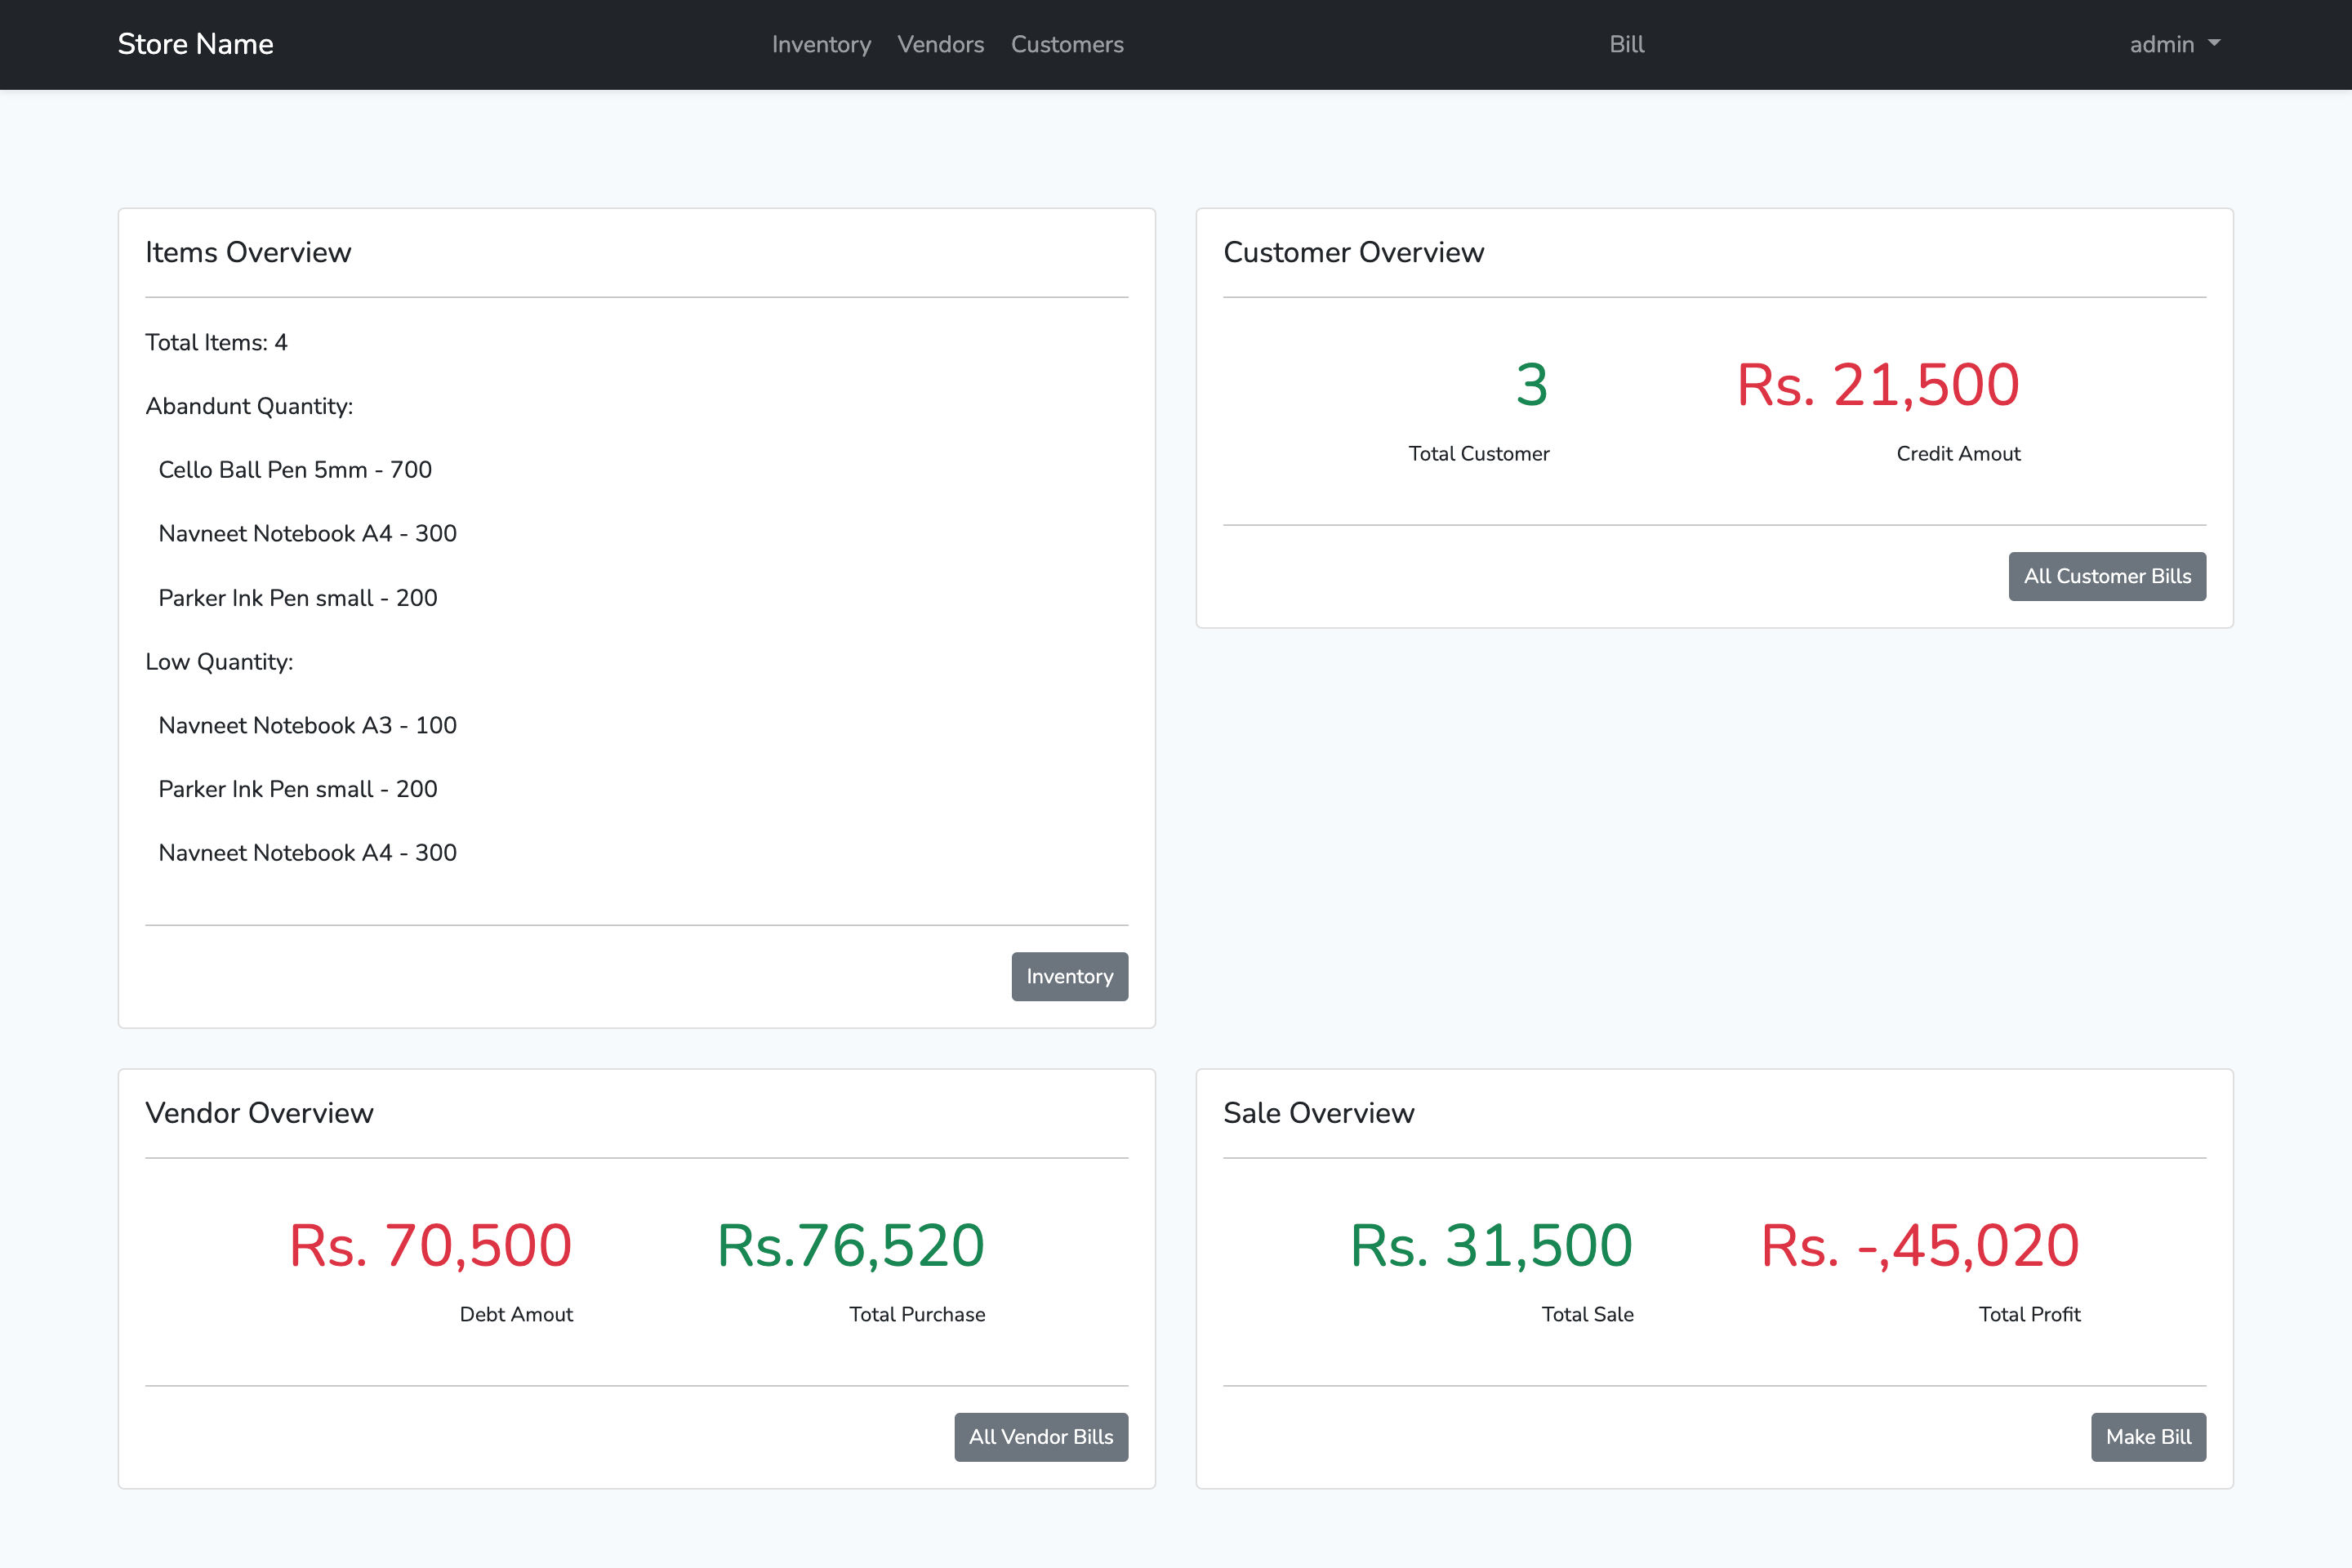
Task: Open All Vendor Bills
Action: 1040,1437
